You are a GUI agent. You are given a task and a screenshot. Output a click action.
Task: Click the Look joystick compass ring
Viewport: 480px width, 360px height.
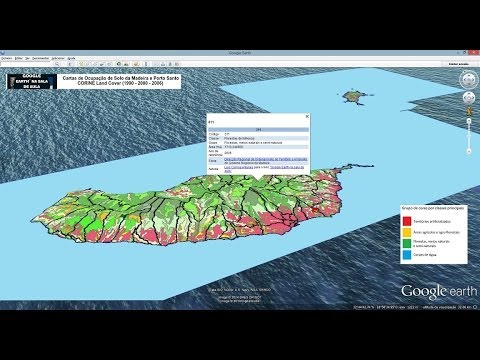(469, 80)
